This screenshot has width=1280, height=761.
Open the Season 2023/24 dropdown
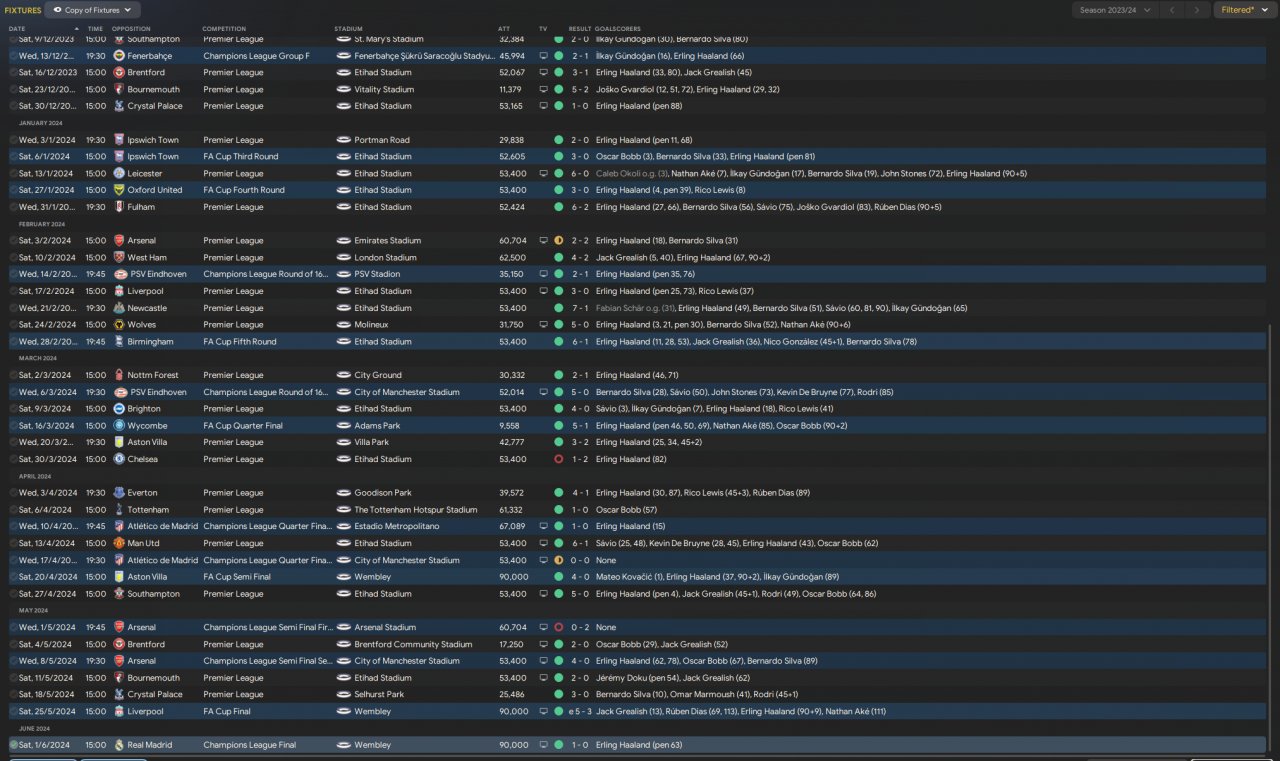tap(1114, 10)
